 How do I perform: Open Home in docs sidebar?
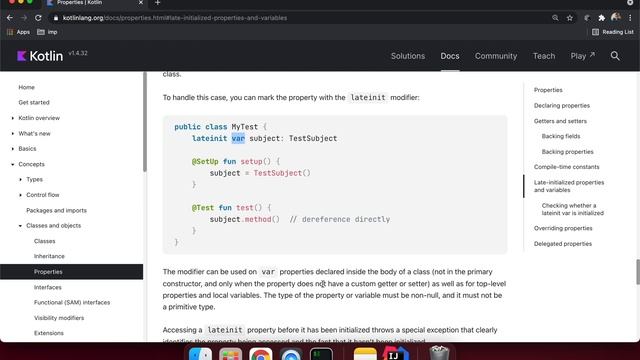27,87
